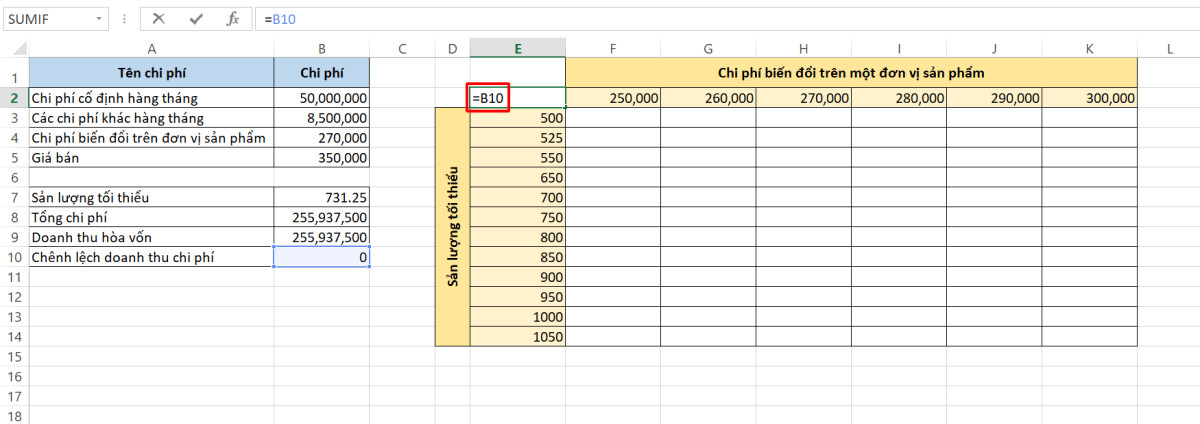Select cell K2 with value 300,000

[x=1089, y=98]
